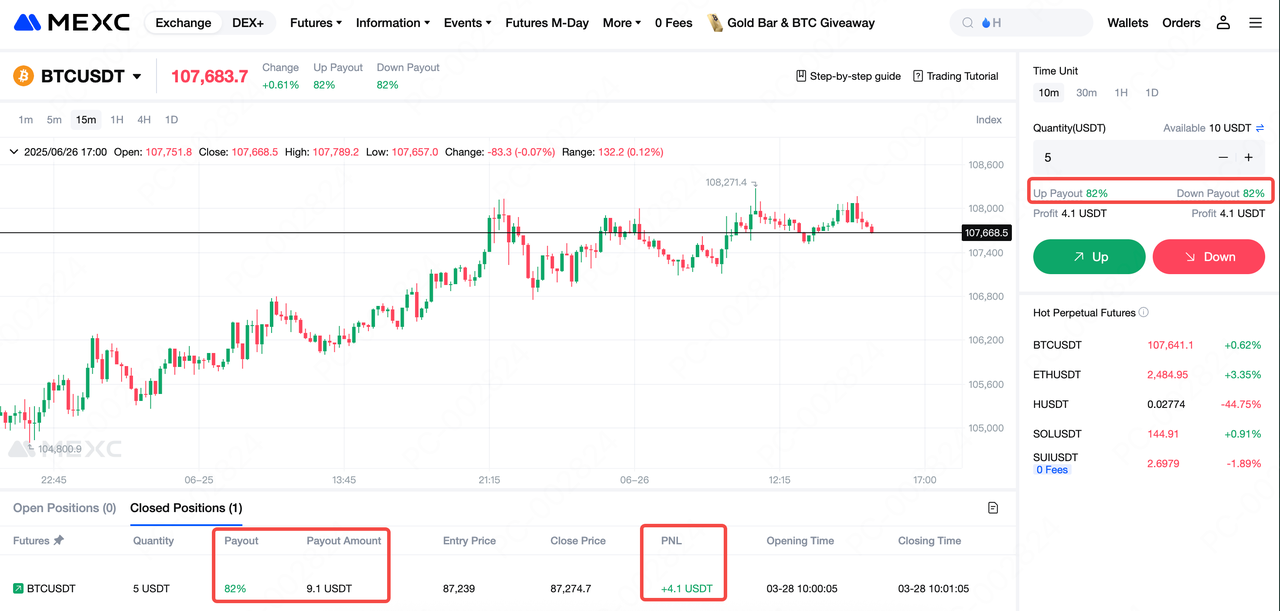Expand the Information menu
This screenshot has width=1280, height=611.
(x=393, y=23)
